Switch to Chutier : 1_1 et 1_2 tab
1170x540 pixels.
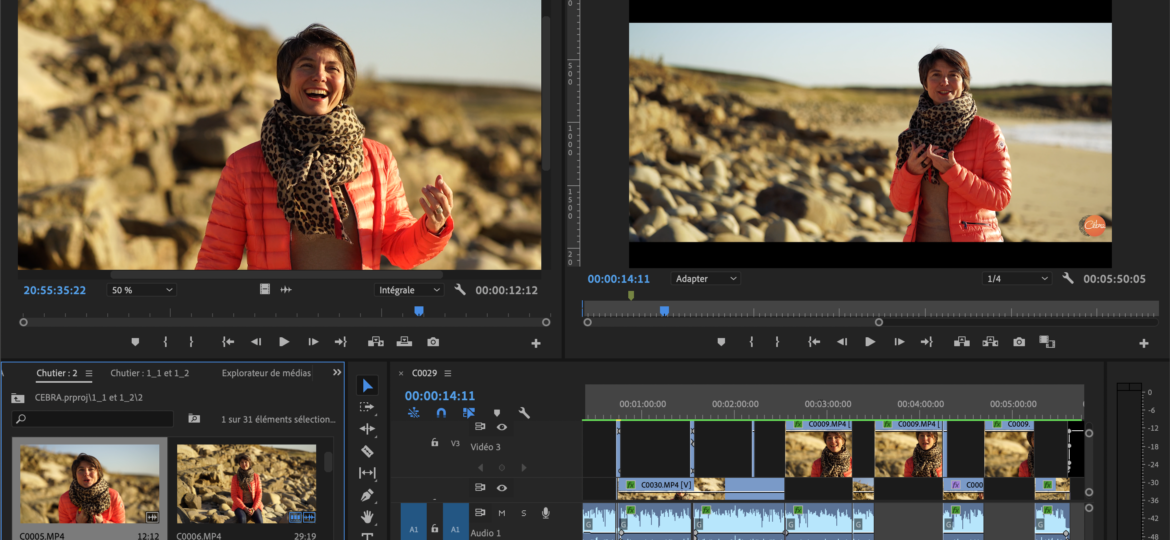pos(149,373)
